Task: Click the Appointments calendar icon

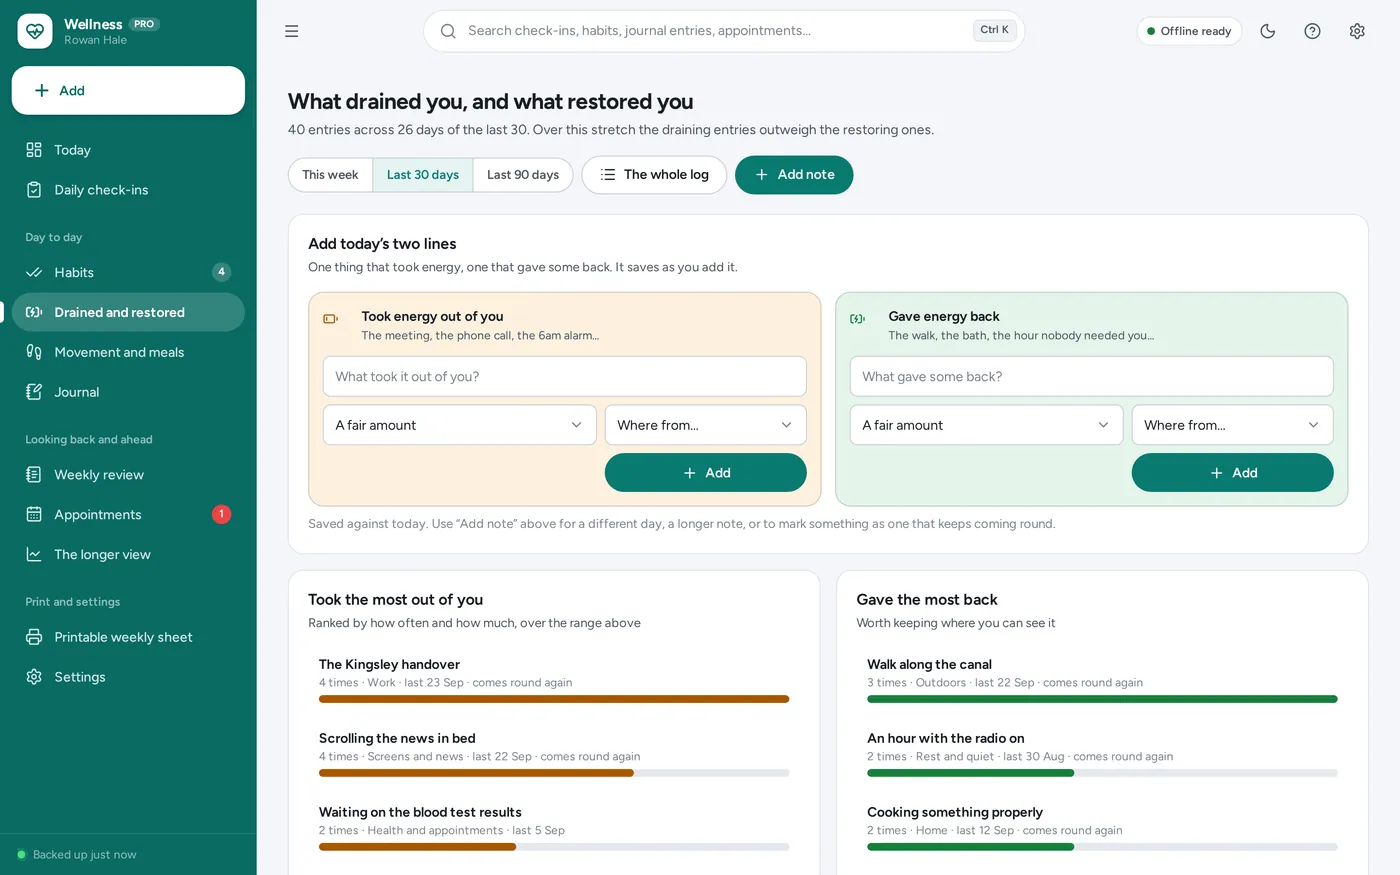Action: (34, 514)
